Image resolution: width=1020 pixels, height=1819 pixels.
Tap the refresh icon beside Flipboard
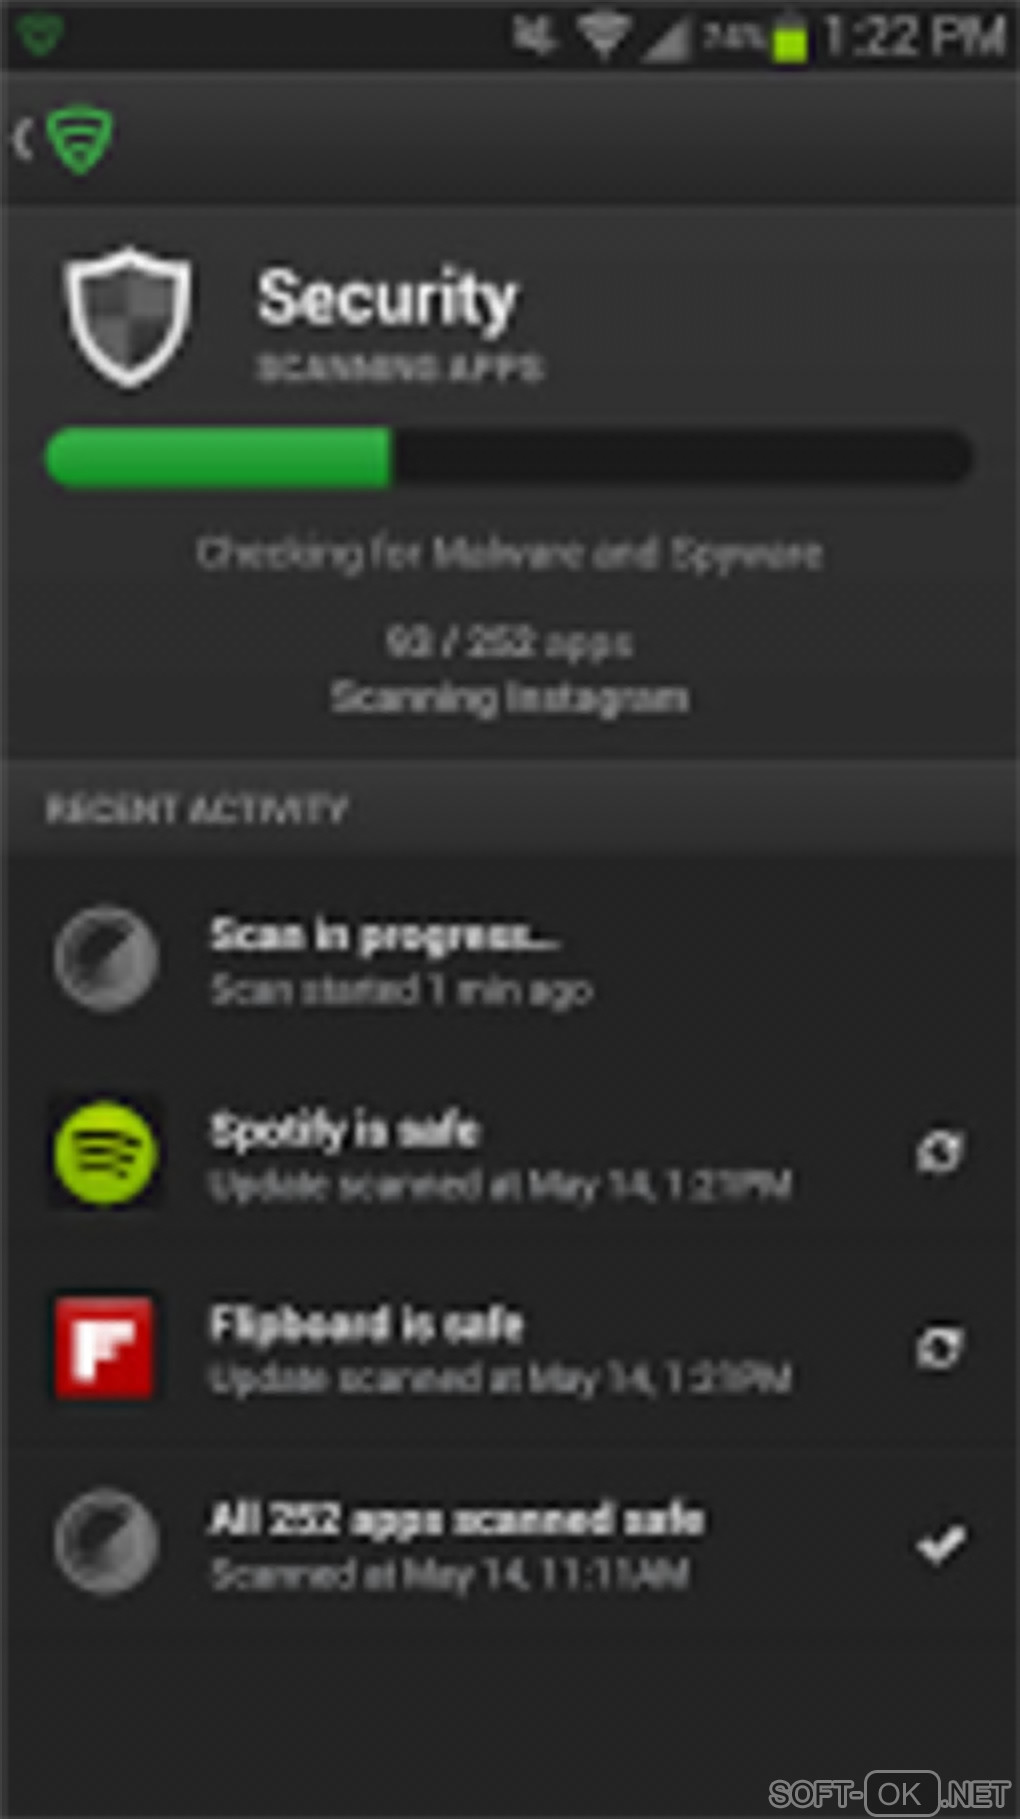(x=940, y=1347)
